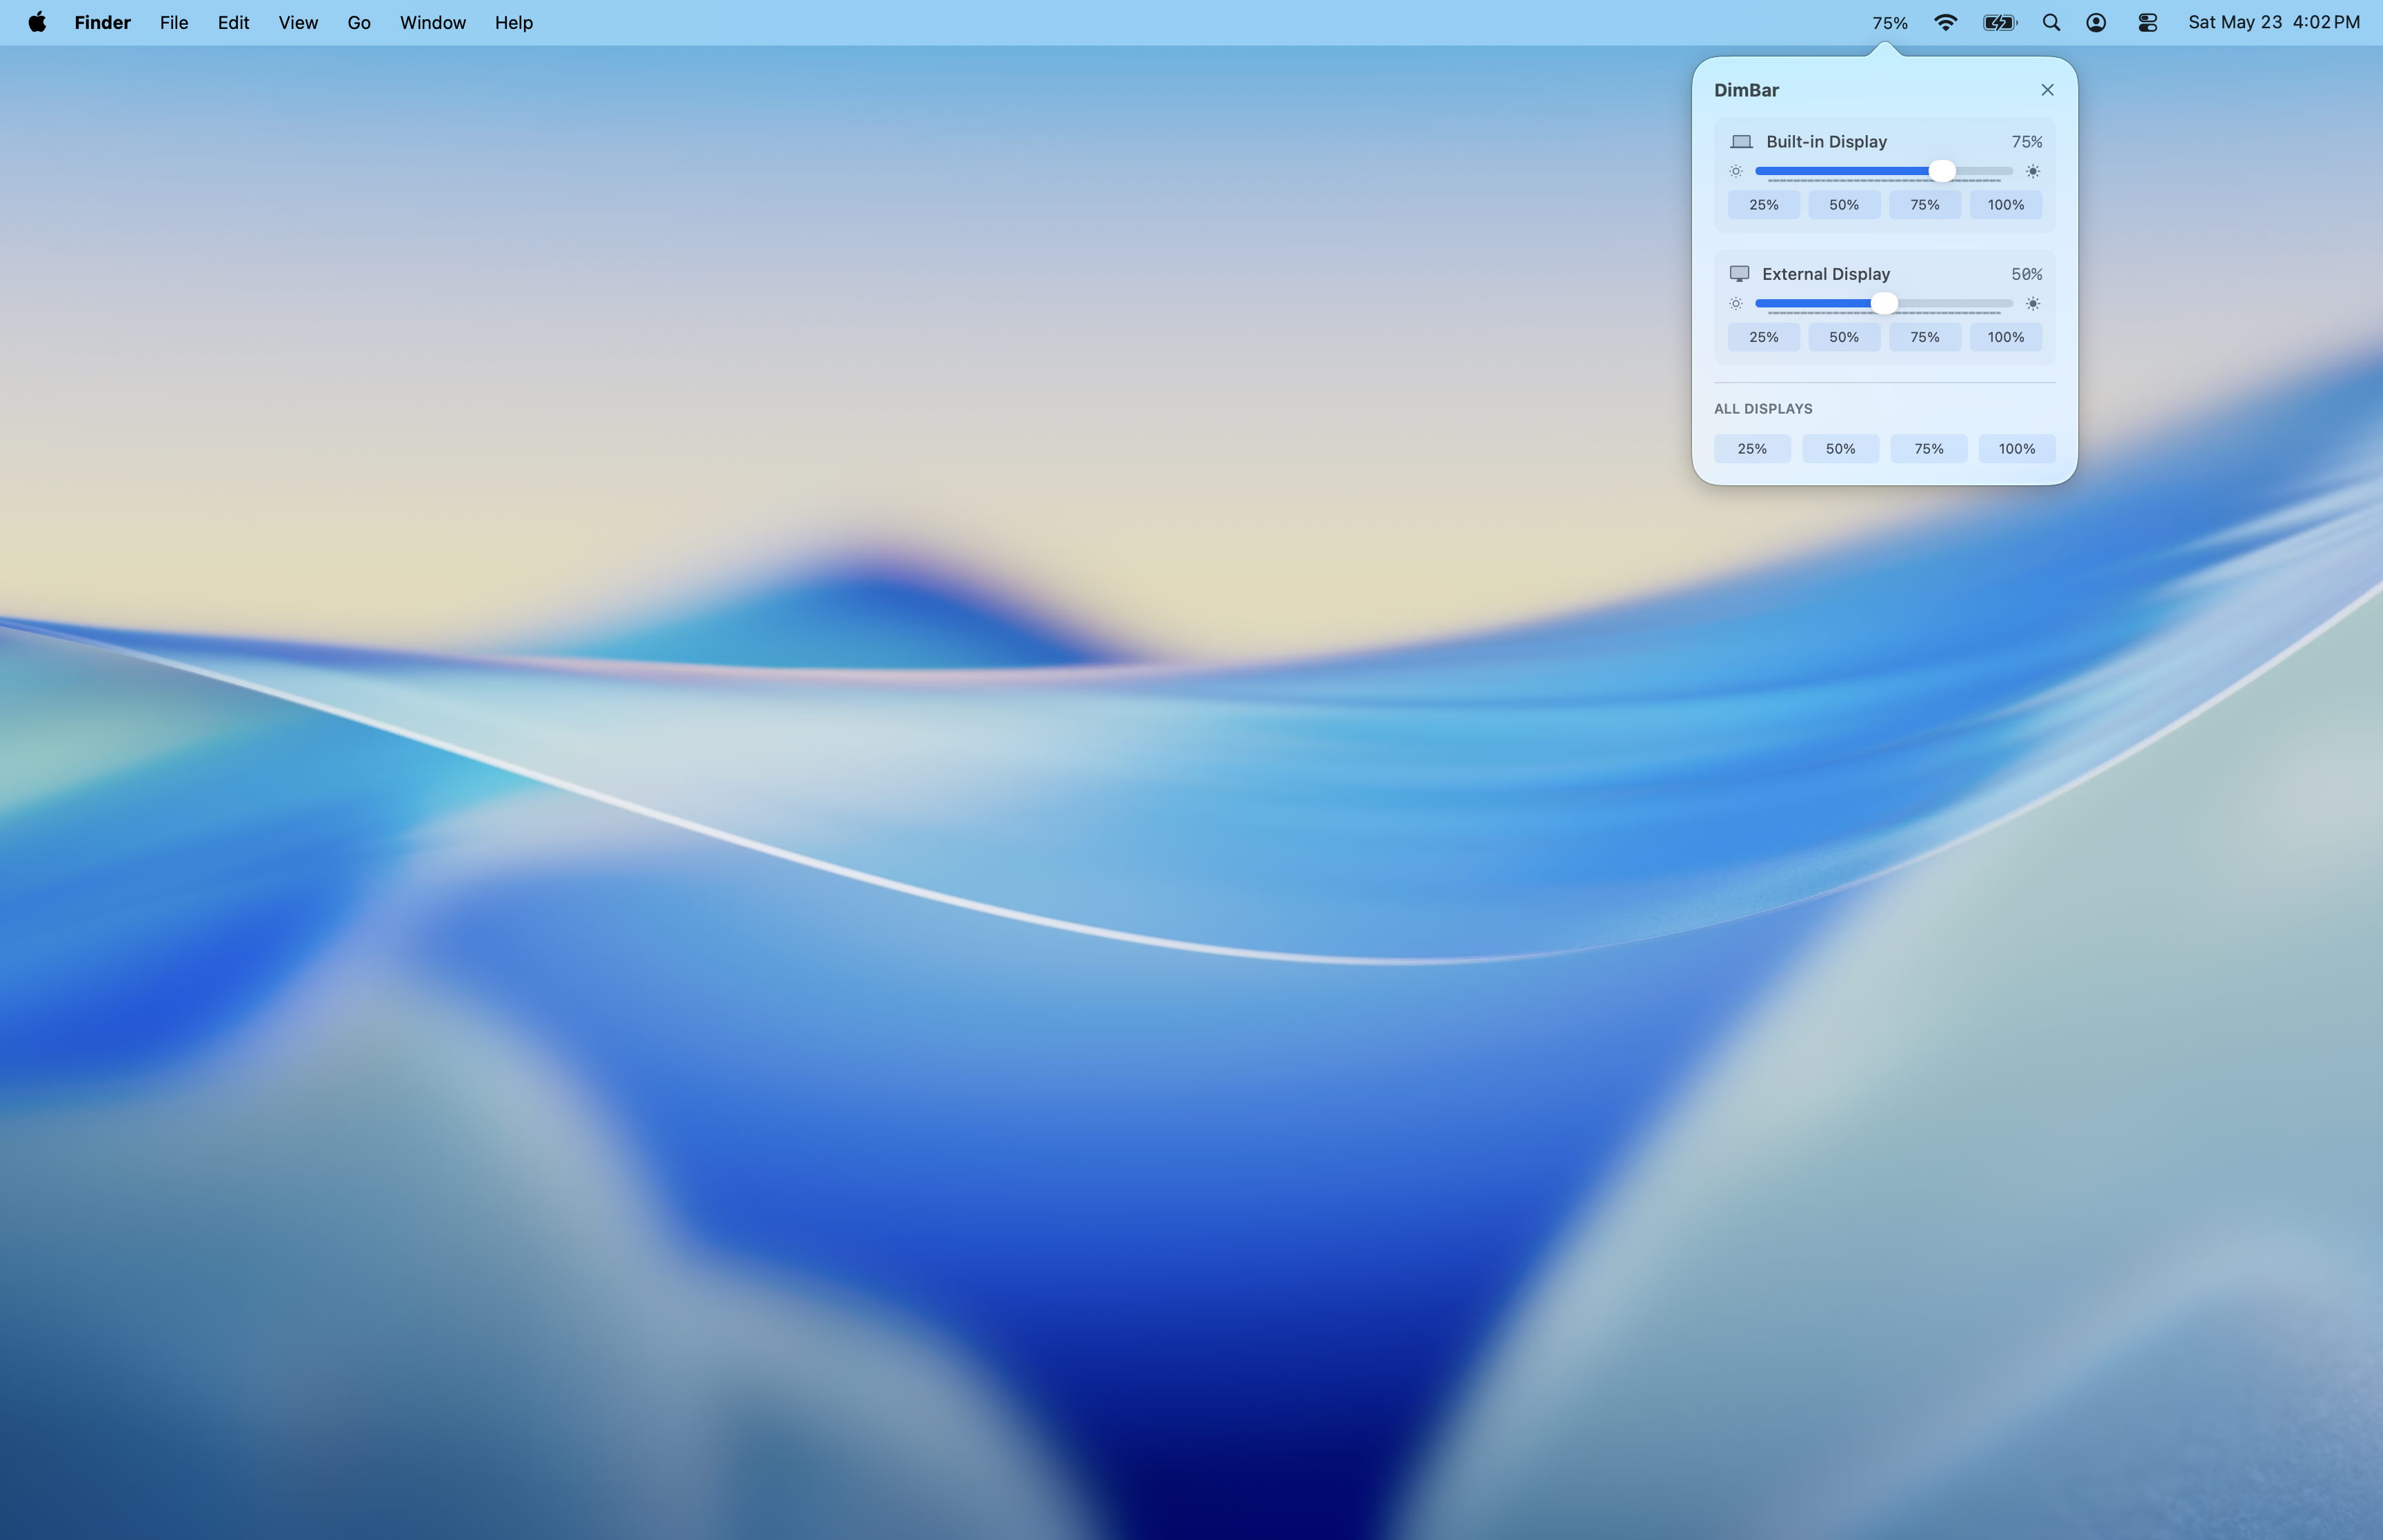Set Built-in Display to 50%
The width and height of the screenshot is (2383, 1540).
(1844, 205)
